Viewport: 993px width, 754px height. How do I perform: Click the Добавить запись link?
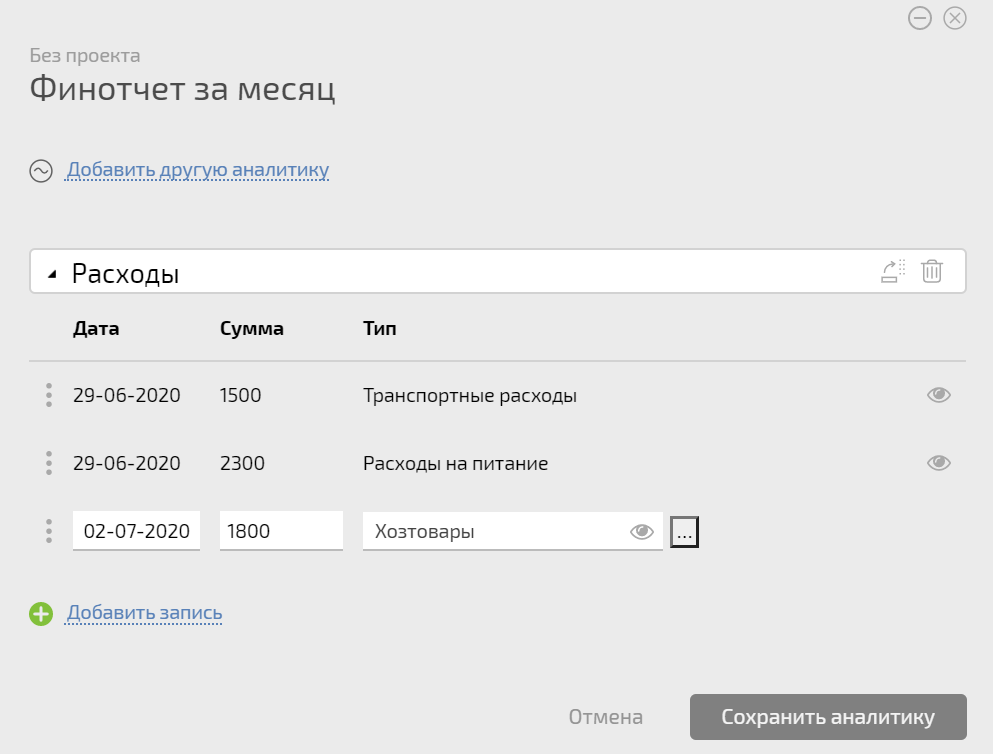pyautogui.click(x=144, y=613)
